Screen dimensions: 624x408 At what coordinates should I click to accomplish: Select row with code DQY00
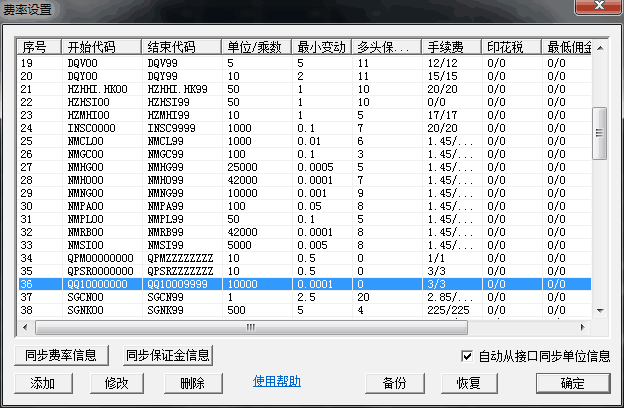[x=305, y=76]
